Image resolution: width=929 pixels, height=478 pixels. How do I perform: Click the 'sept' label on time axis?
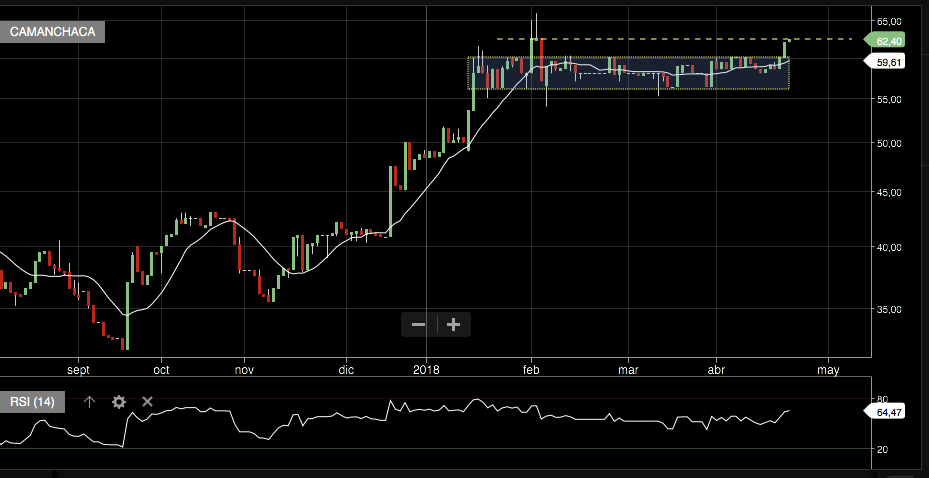coord(78,369)
